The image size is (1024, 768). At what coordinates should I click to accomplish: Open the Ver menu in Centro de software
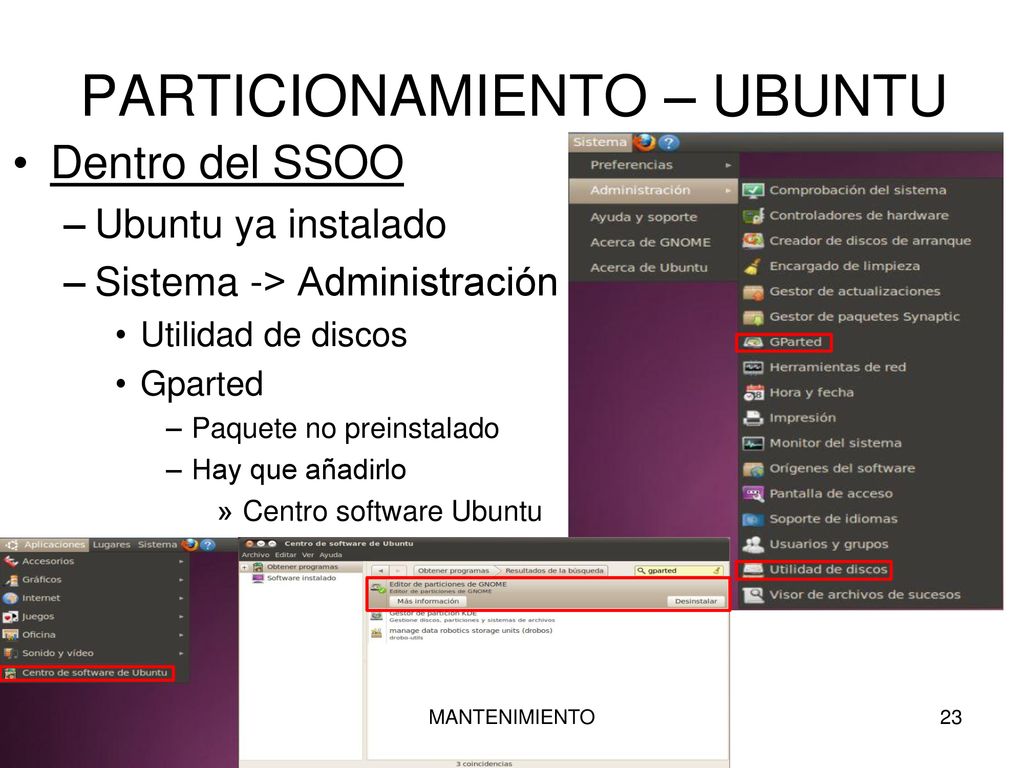click(x=308, y=555)
